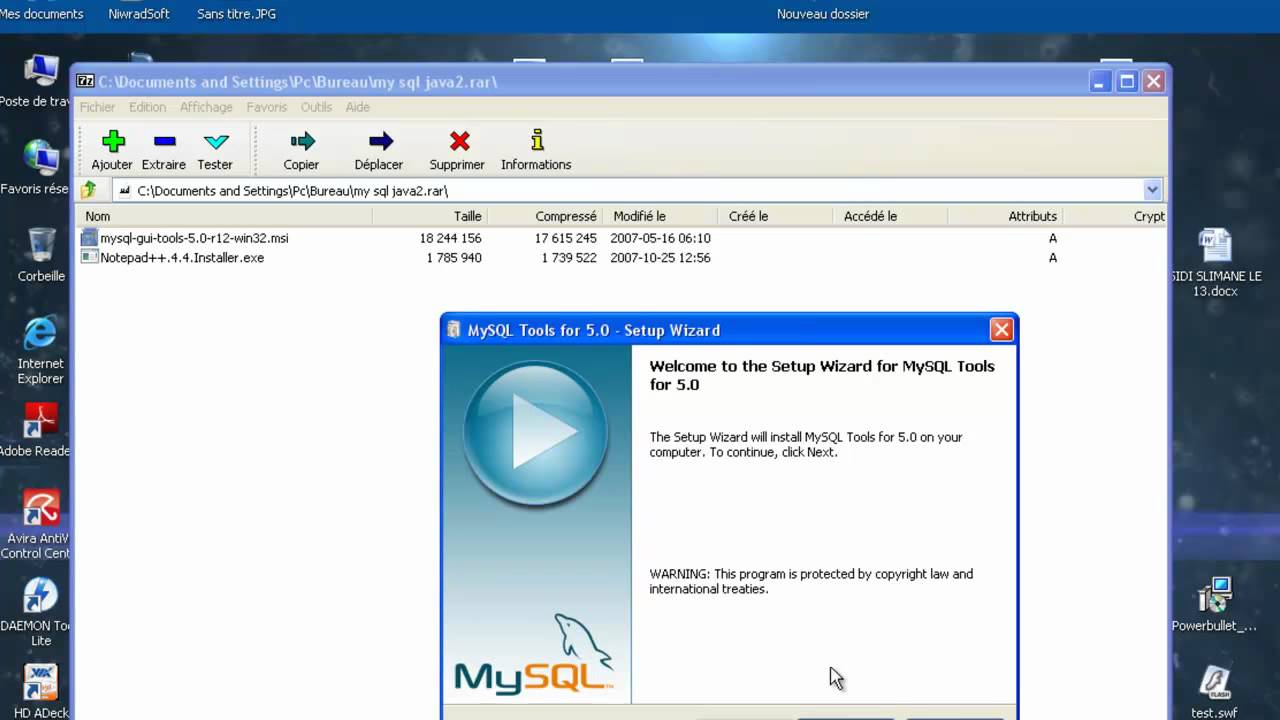1280x720 pixels.
Task: Open the Fichier menu
Action: 98,107
